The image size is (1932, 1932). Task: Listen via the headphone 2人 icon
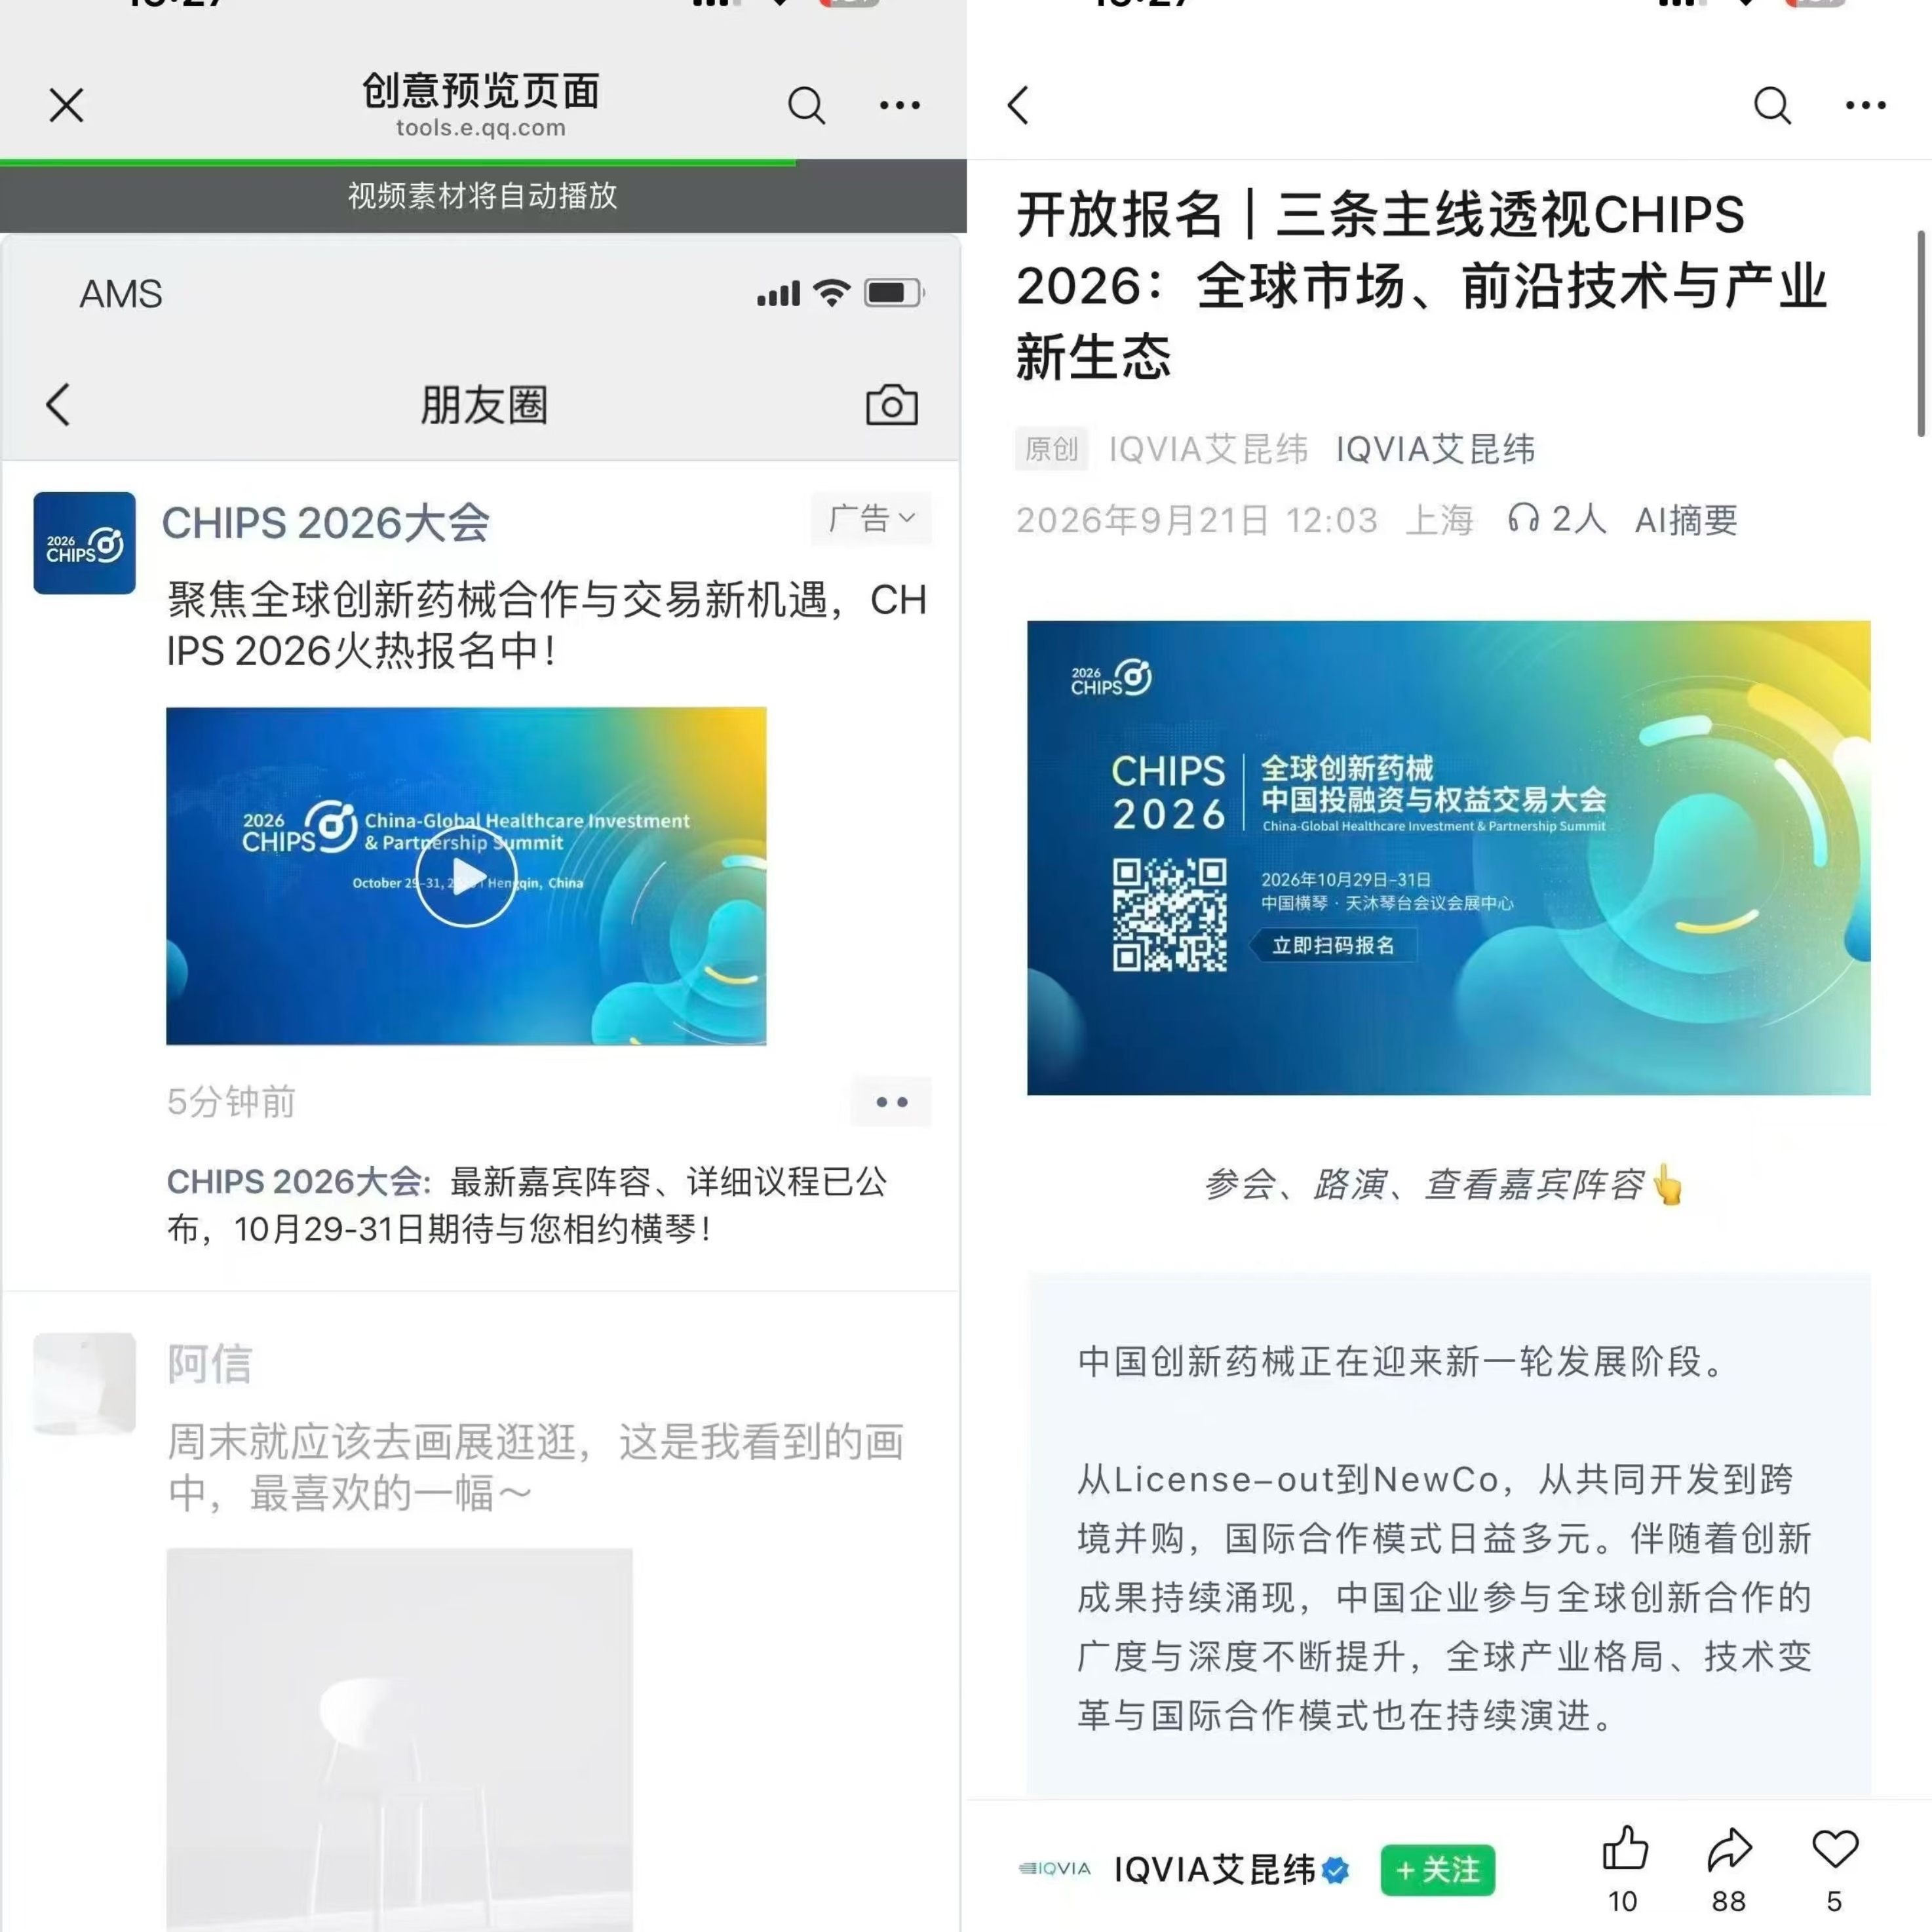pyautogui.click(x=1556, y=519)
